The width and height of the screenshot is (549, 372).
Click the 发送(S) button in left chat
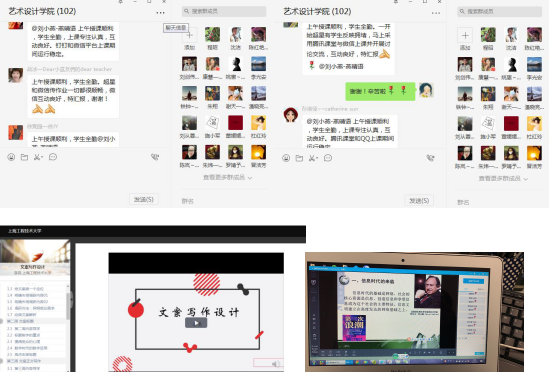coord(144,199)
